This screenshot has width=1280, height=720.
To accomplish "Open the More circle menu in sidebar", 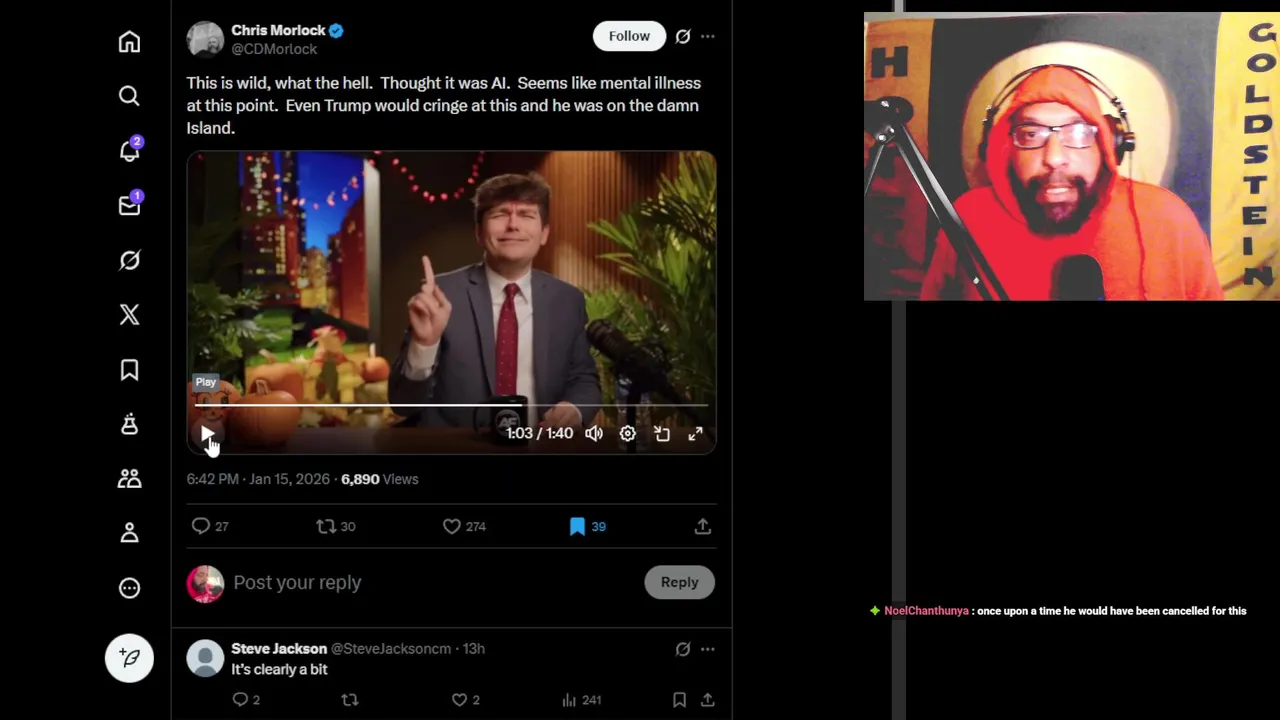I will coord(129,588).
